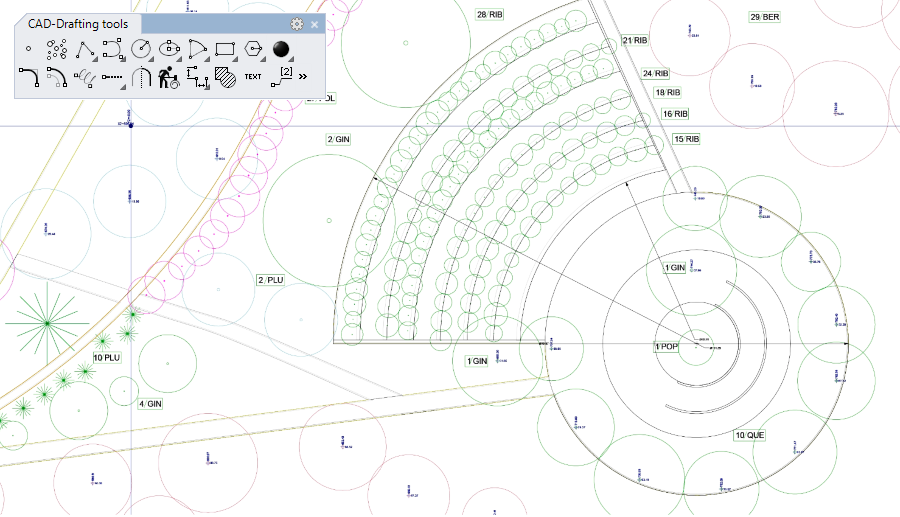This screenshot has width=900, height=517.
Task: Select the Polygon tool
Action: click(x=253, y=49)
